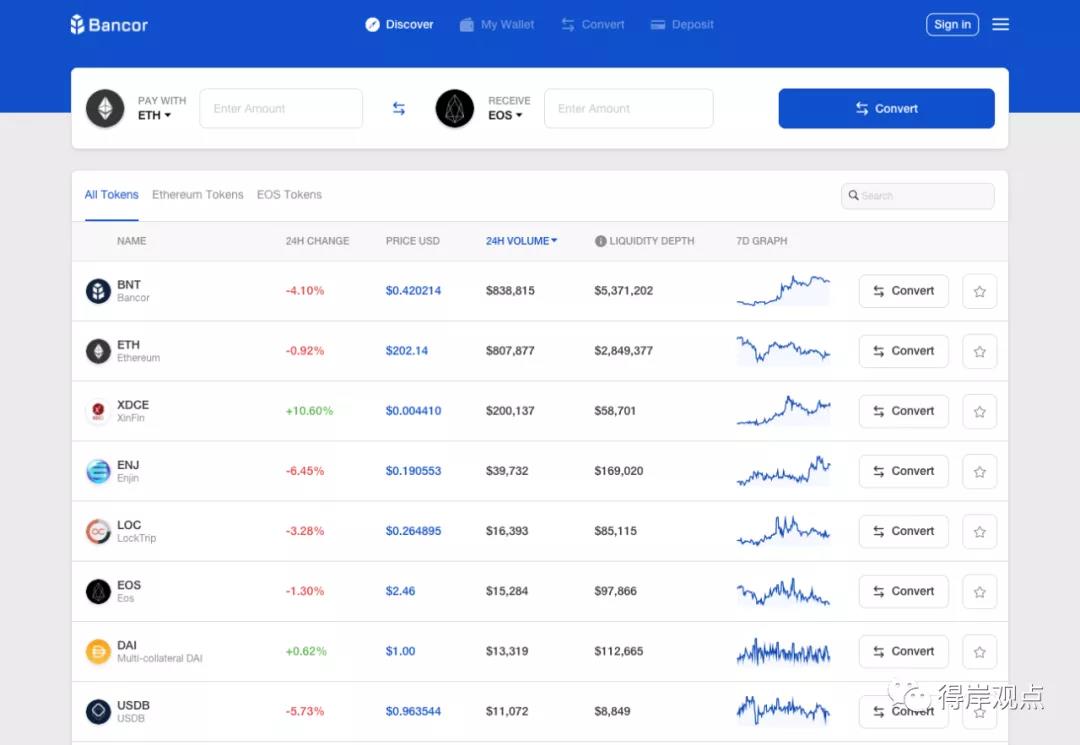Favorite EOS with the star
This screenshot has width=1080, height=745.
coord(979,591)
